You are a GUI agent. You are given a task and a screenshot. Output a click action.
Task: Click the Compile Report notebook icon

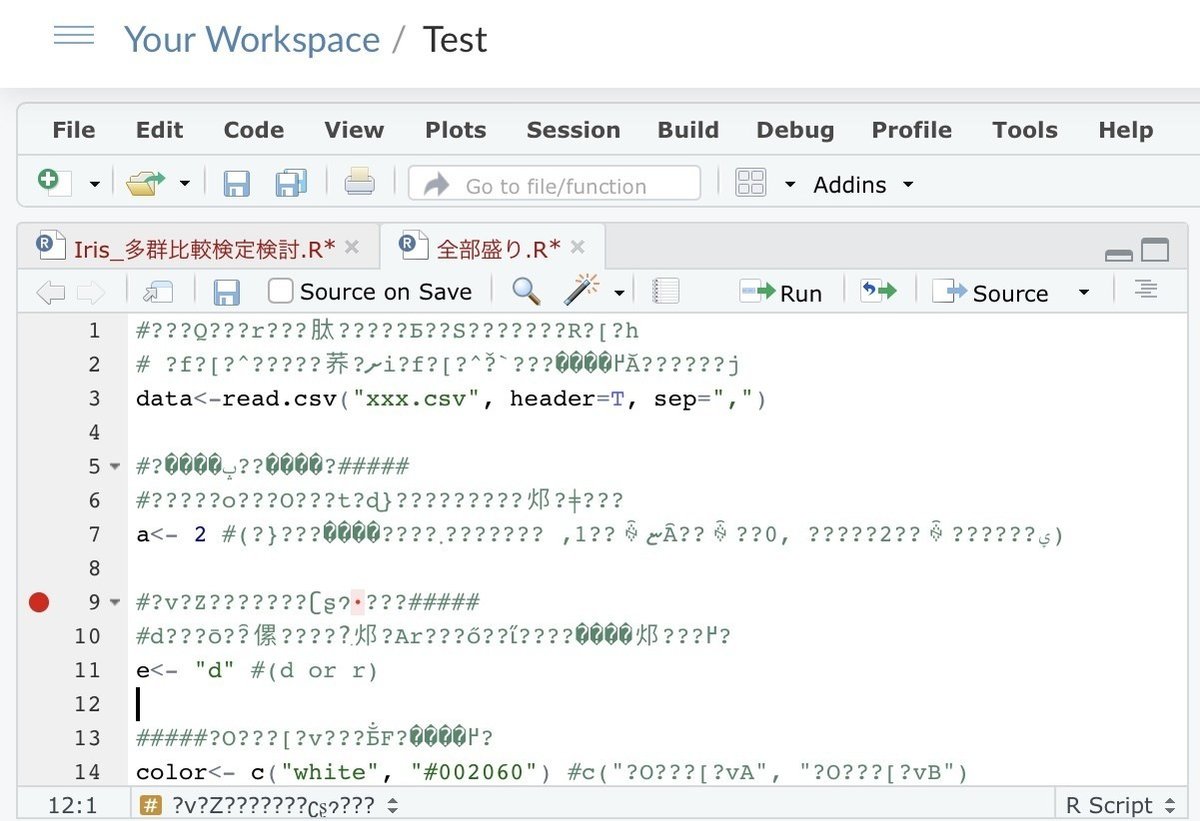(663, 291)
